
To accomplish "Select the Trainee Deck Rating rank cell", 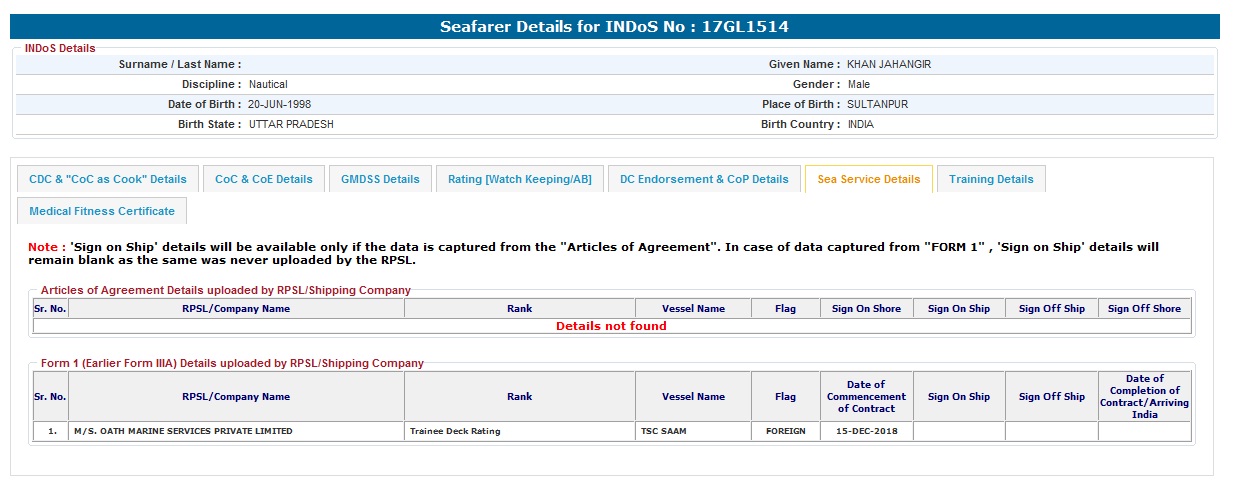I will coord(455,431).
